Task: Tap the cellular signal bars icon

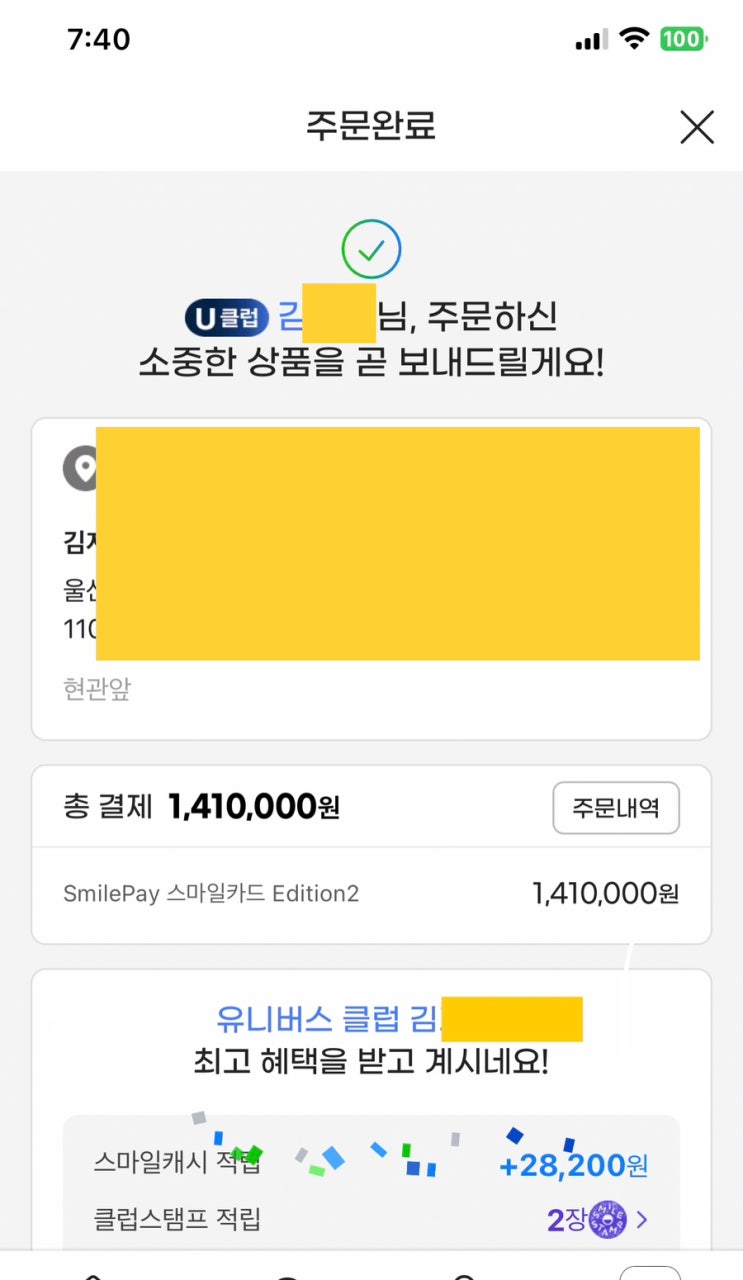Action: [x=591, y=40]
